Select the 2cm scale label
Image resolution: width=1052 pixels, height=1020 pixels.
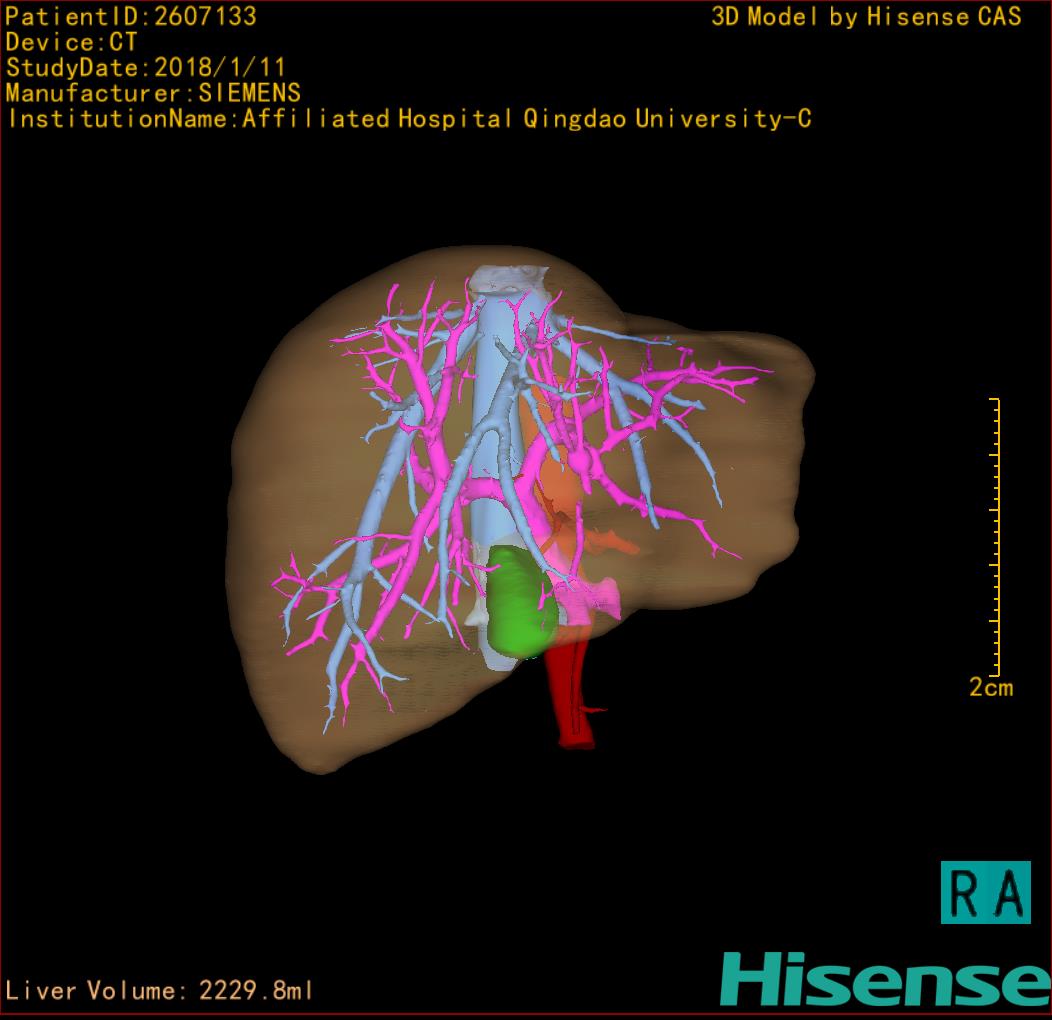click(x=990, y=688)
